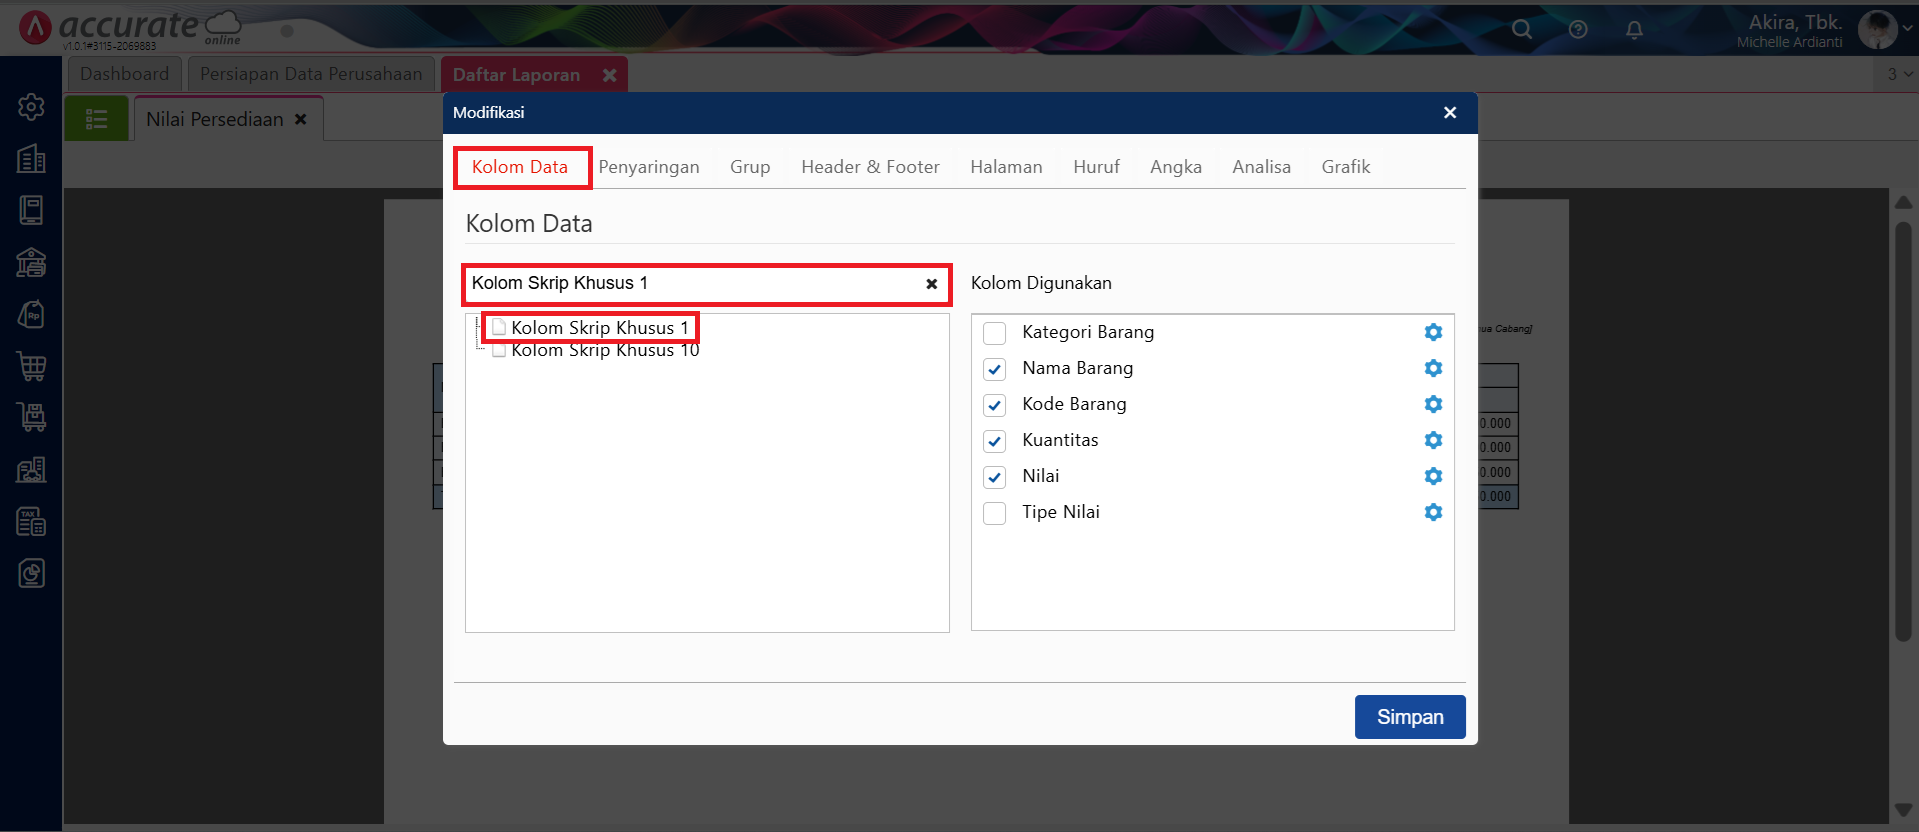Select Kolom Skrip Khusus 10 tree item

coord(604,351)
